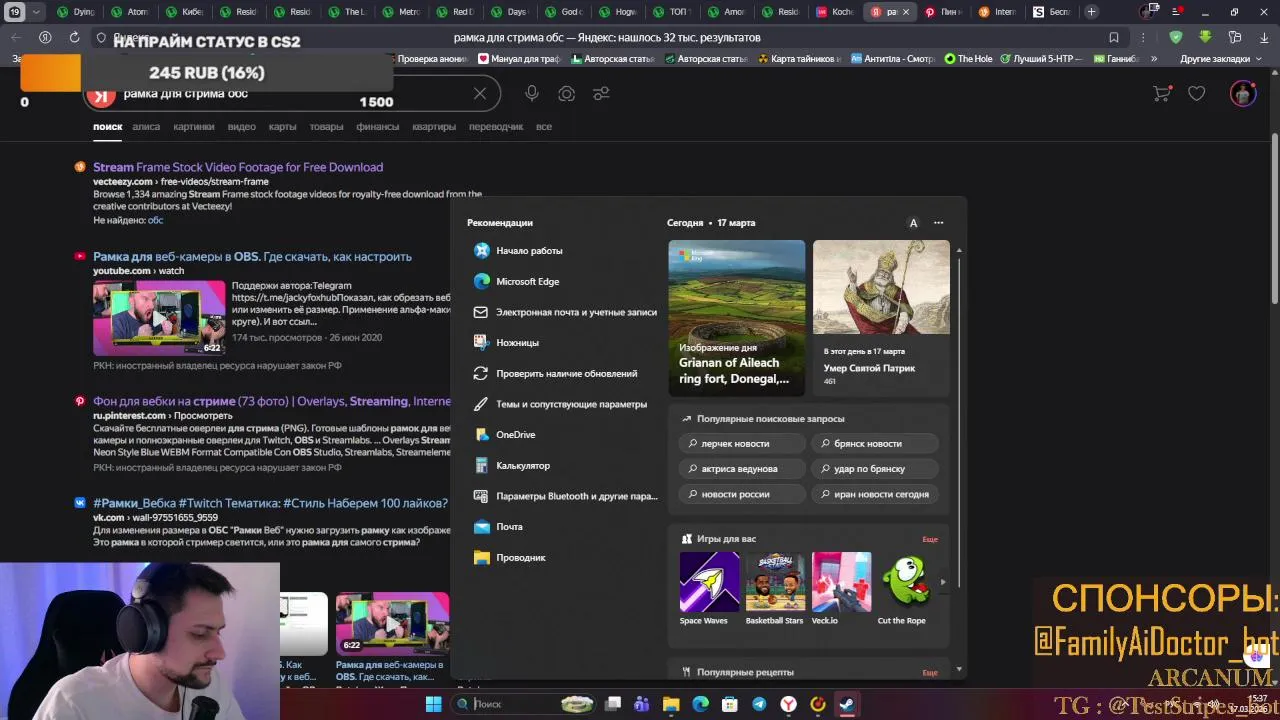Reload the page in browser toolbar
The height and width of the screenshot is (720, 1280).
tap(74, 37)
